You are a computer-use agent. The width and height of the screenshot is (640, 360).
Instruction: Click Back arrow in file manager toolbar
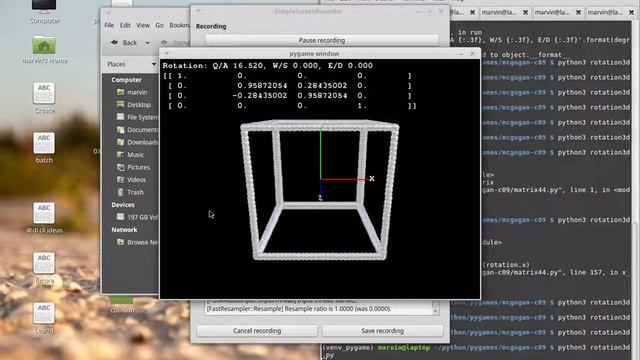coord(115,42)
